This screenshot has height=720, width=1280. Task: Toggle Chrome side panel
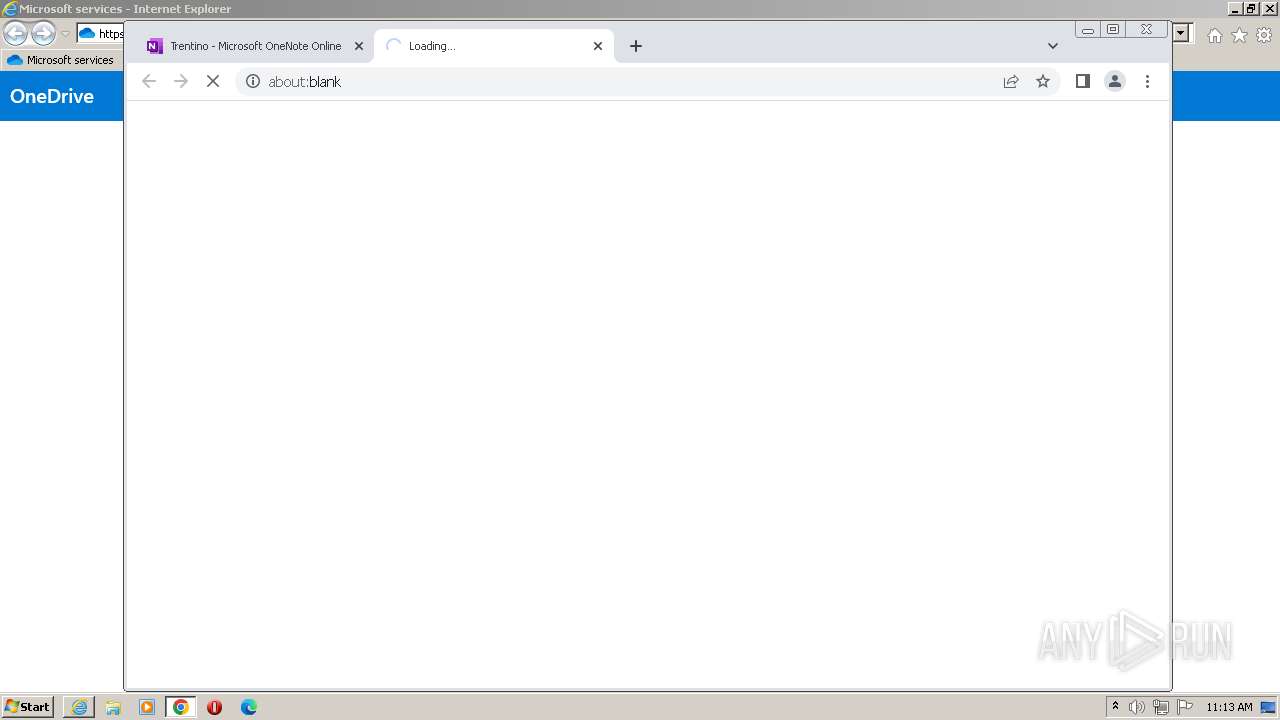pos(1082,82)
